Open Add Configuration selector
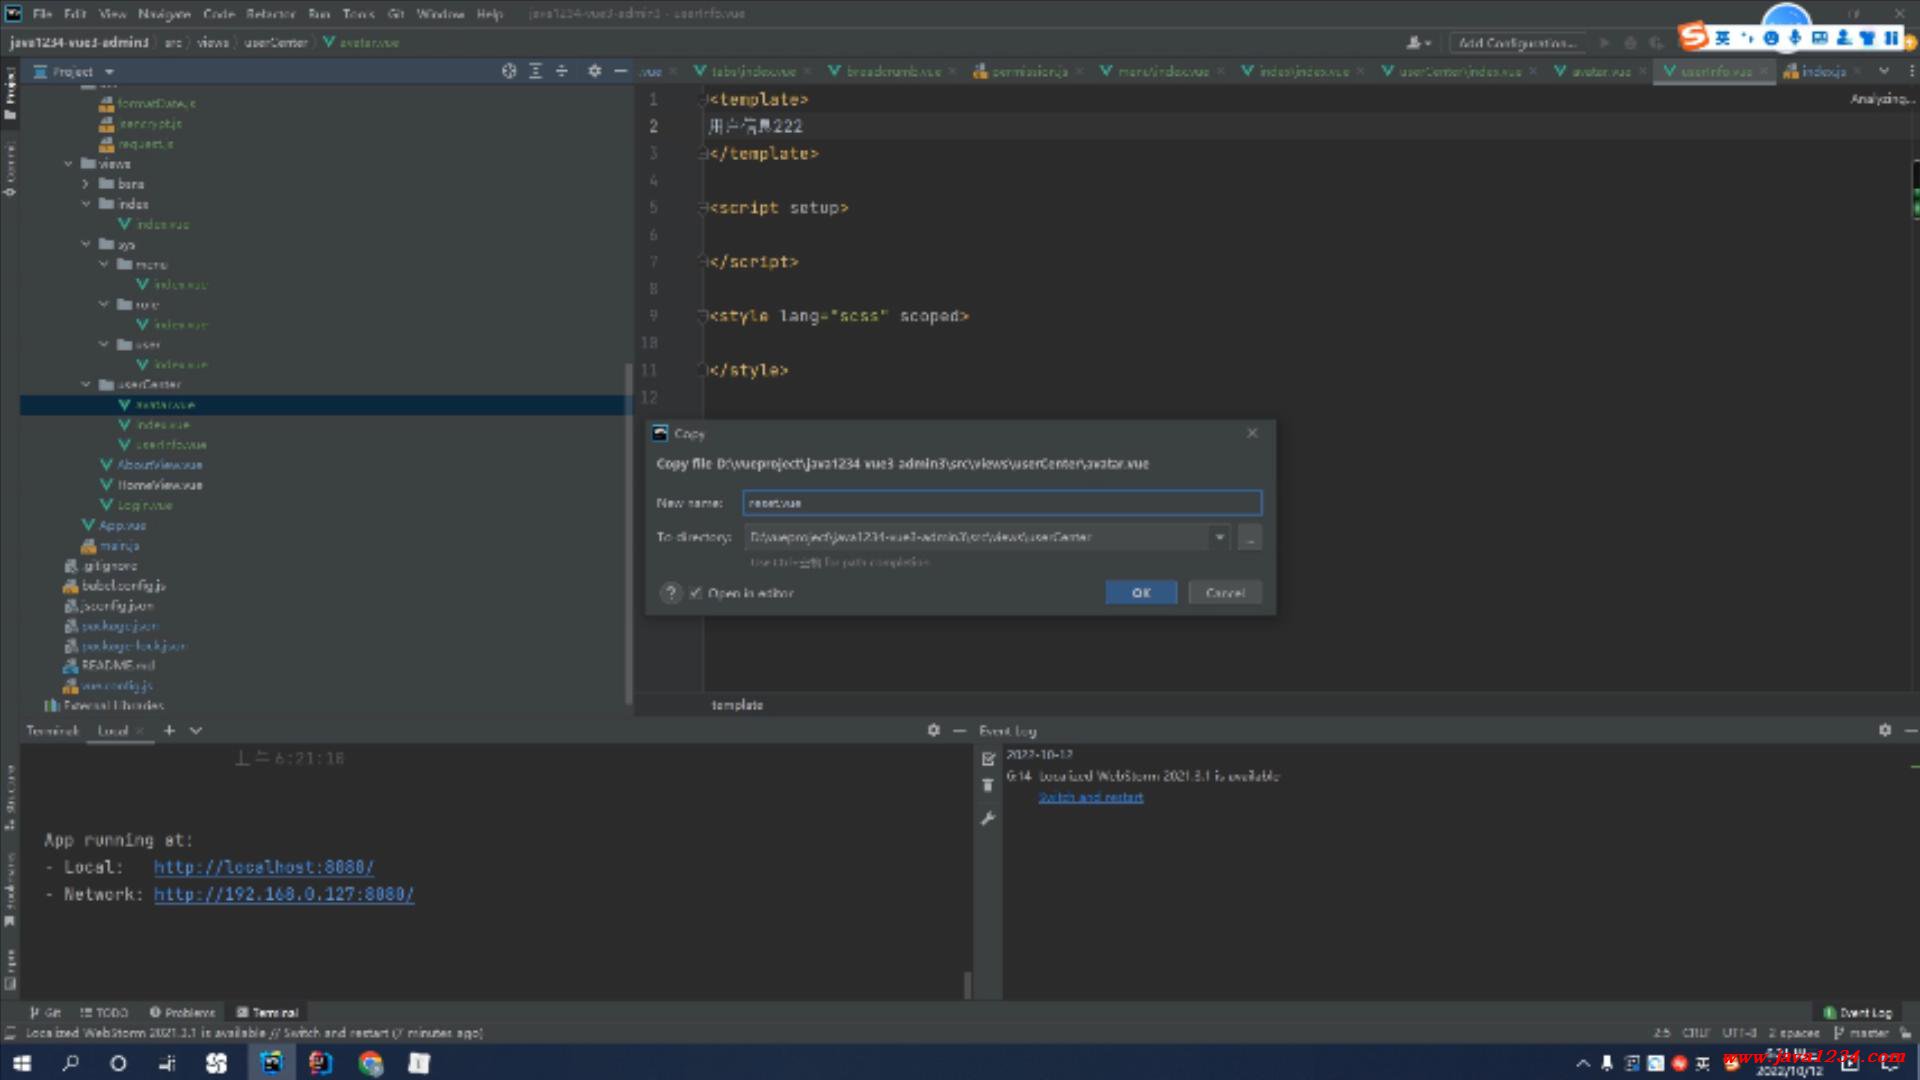Image resolution: width=1920 pixels, height=1080 pixels. click(x=1517, y=43)
